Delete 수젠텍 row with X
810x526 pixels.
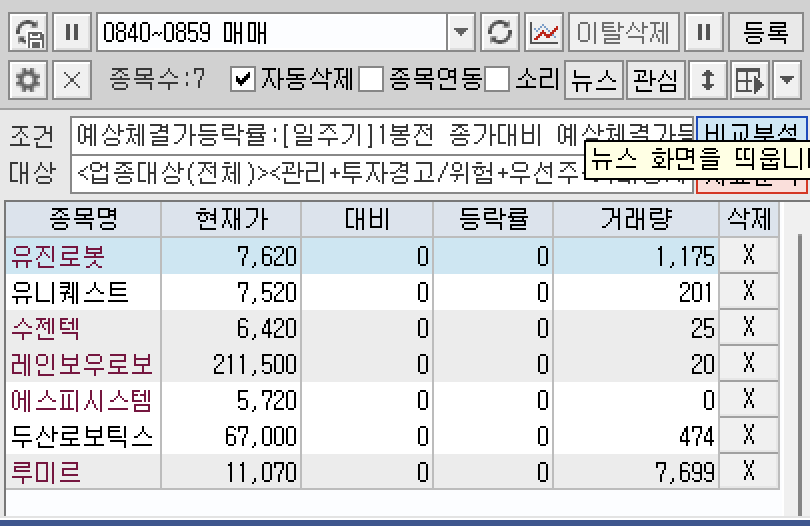coord(749,327)
